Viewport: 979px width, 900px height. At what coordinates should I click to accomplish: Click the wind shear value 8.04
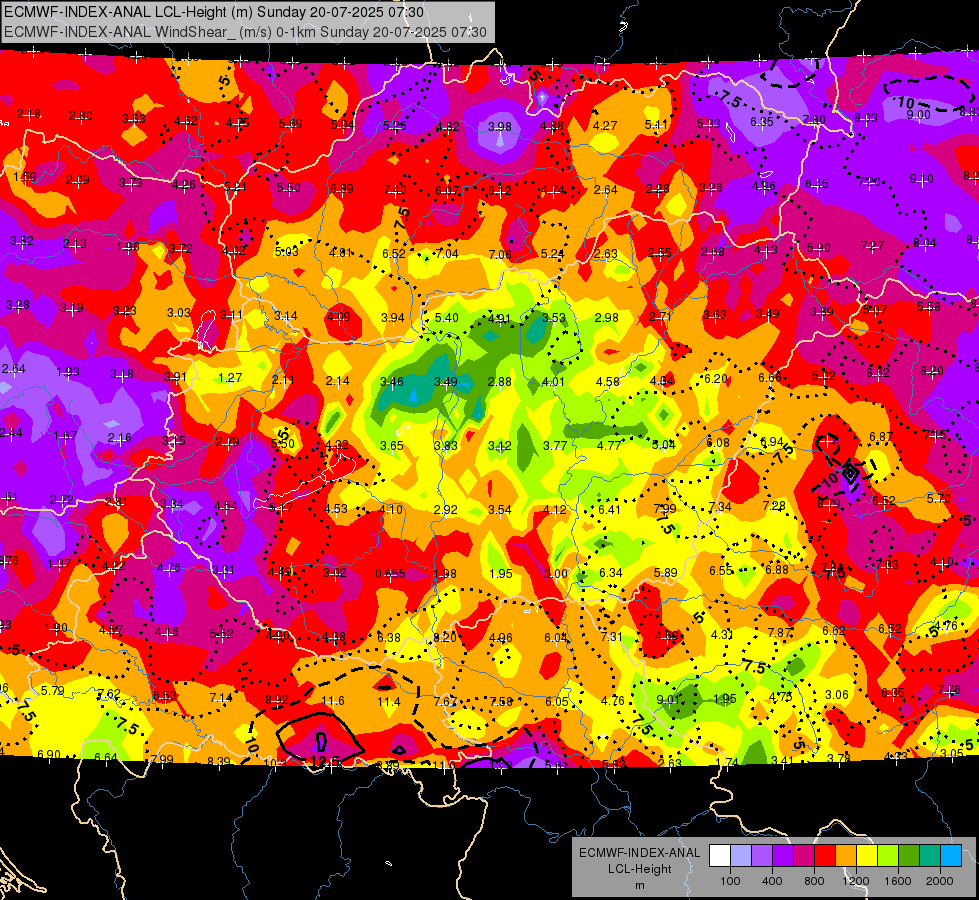click(x=925, y=243)
